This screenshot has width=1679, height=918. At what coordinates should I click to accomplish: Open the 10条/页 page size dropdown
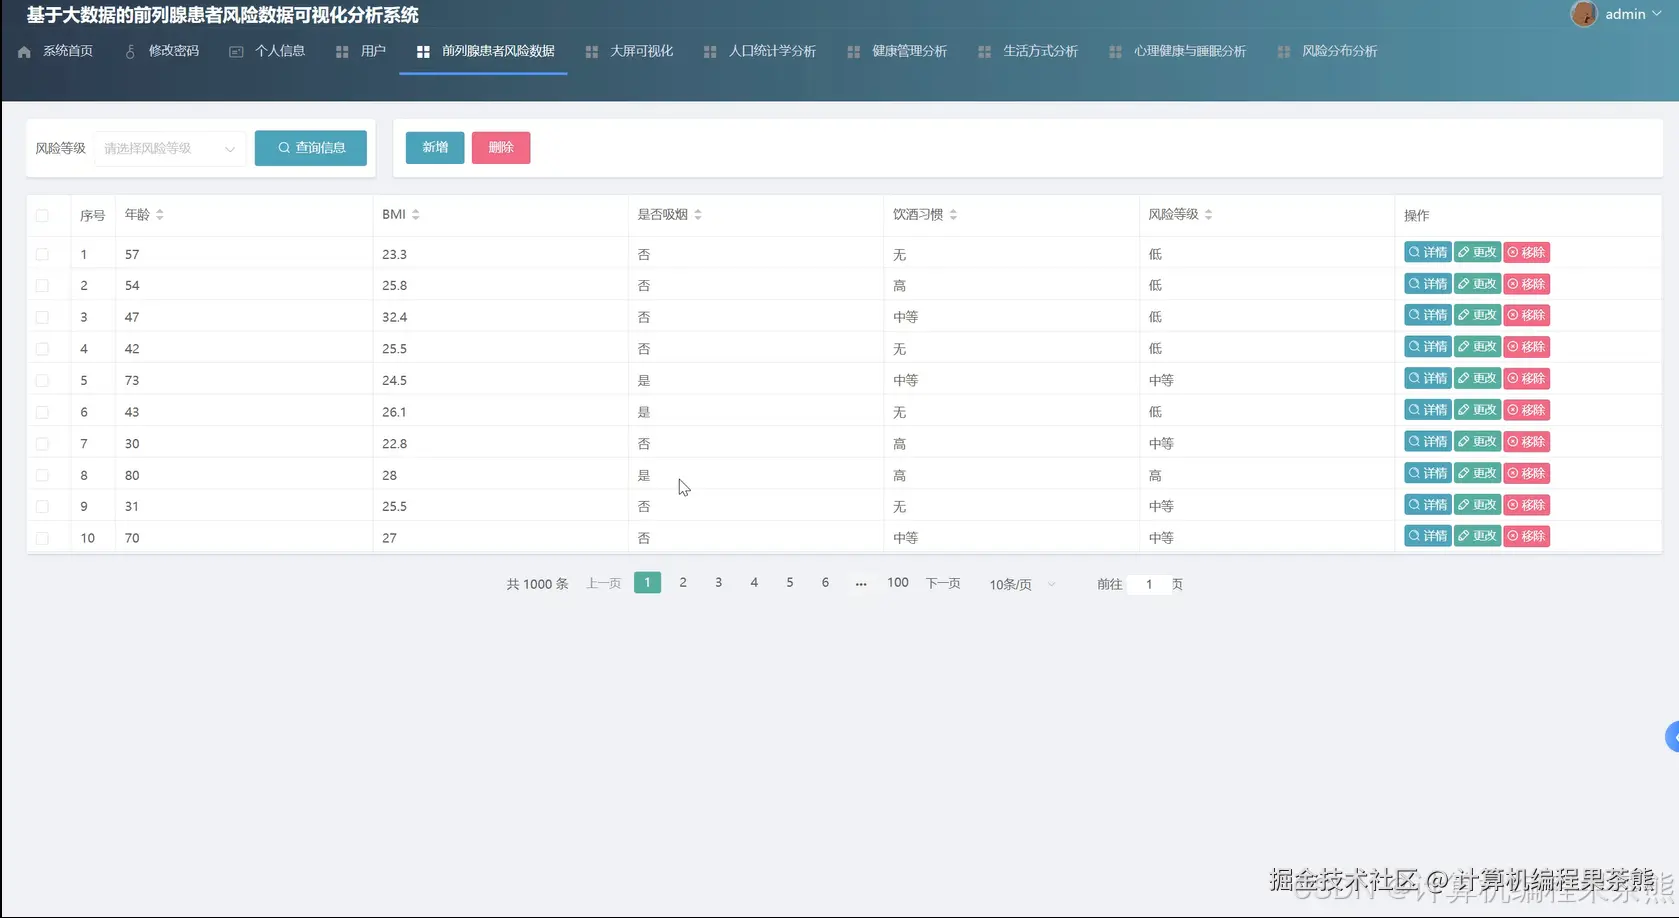1018,584
